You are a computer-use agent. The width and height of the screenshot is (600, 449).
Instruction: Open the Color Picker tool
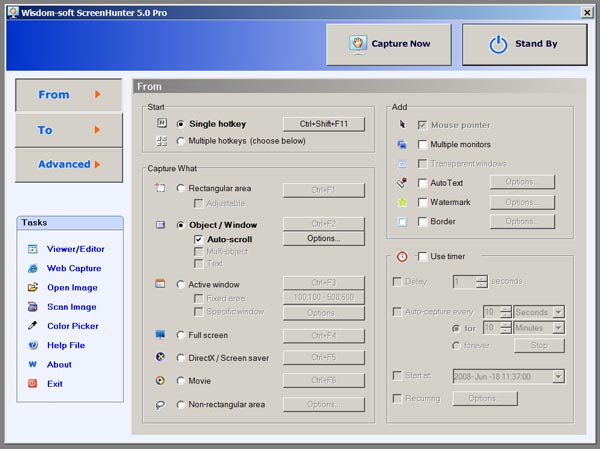[72, 326]
